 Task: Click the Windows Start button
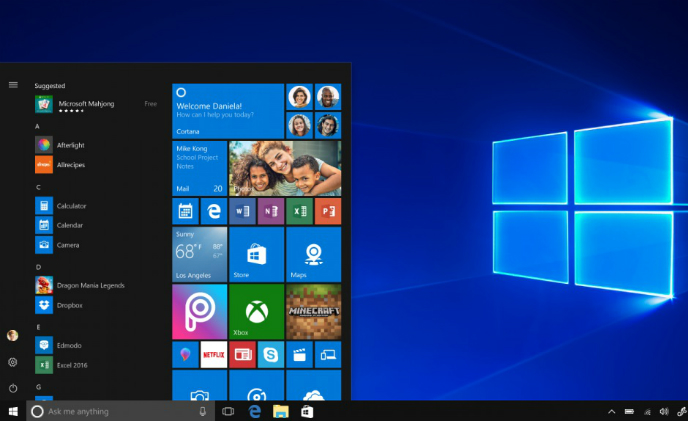tap(13, 411)
